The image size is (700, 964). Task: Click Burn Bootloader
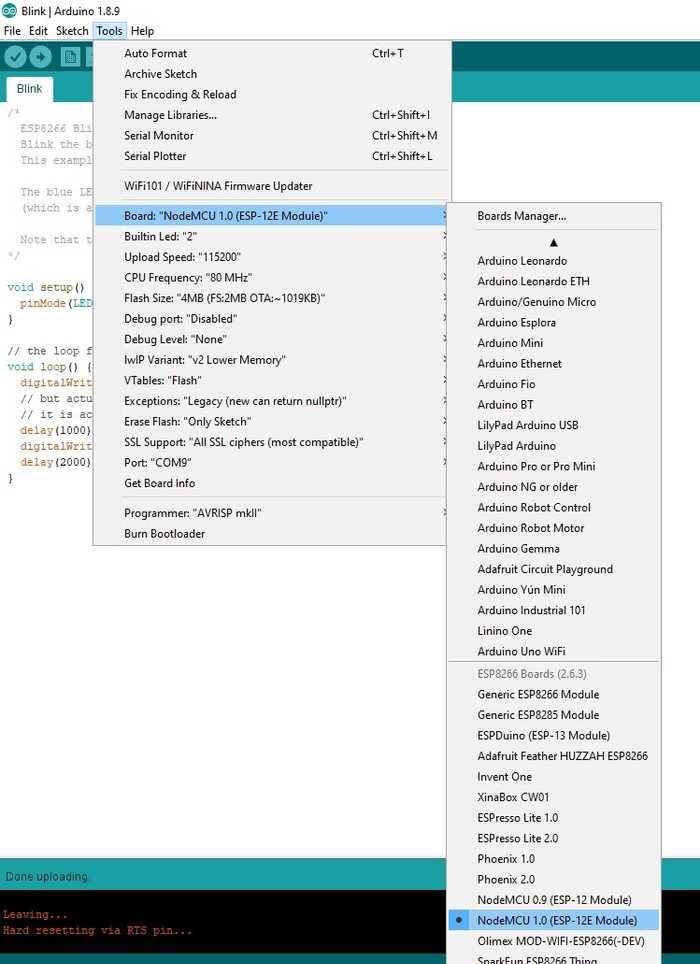272,534
